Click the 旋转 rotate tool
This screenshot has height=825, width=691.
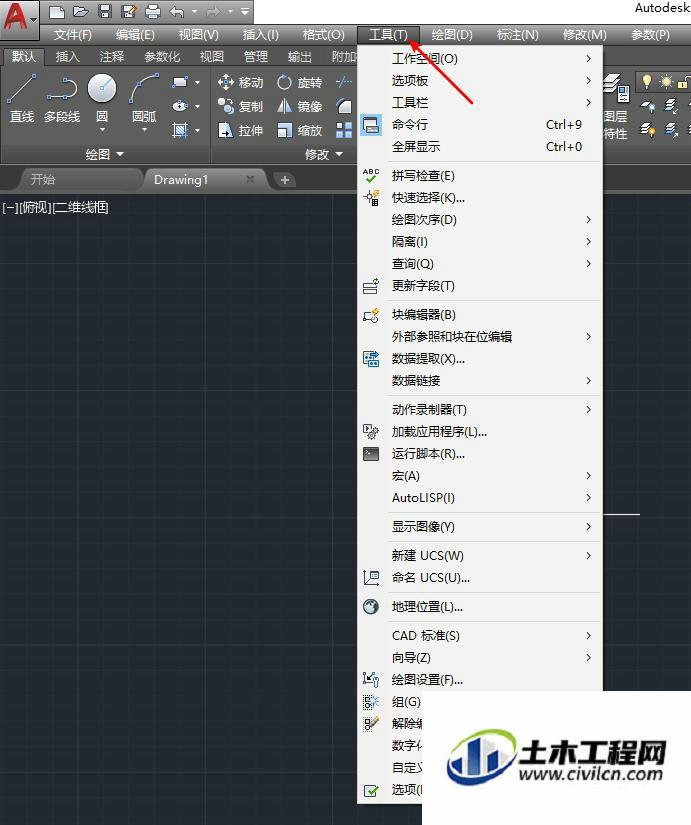point(299,83)
